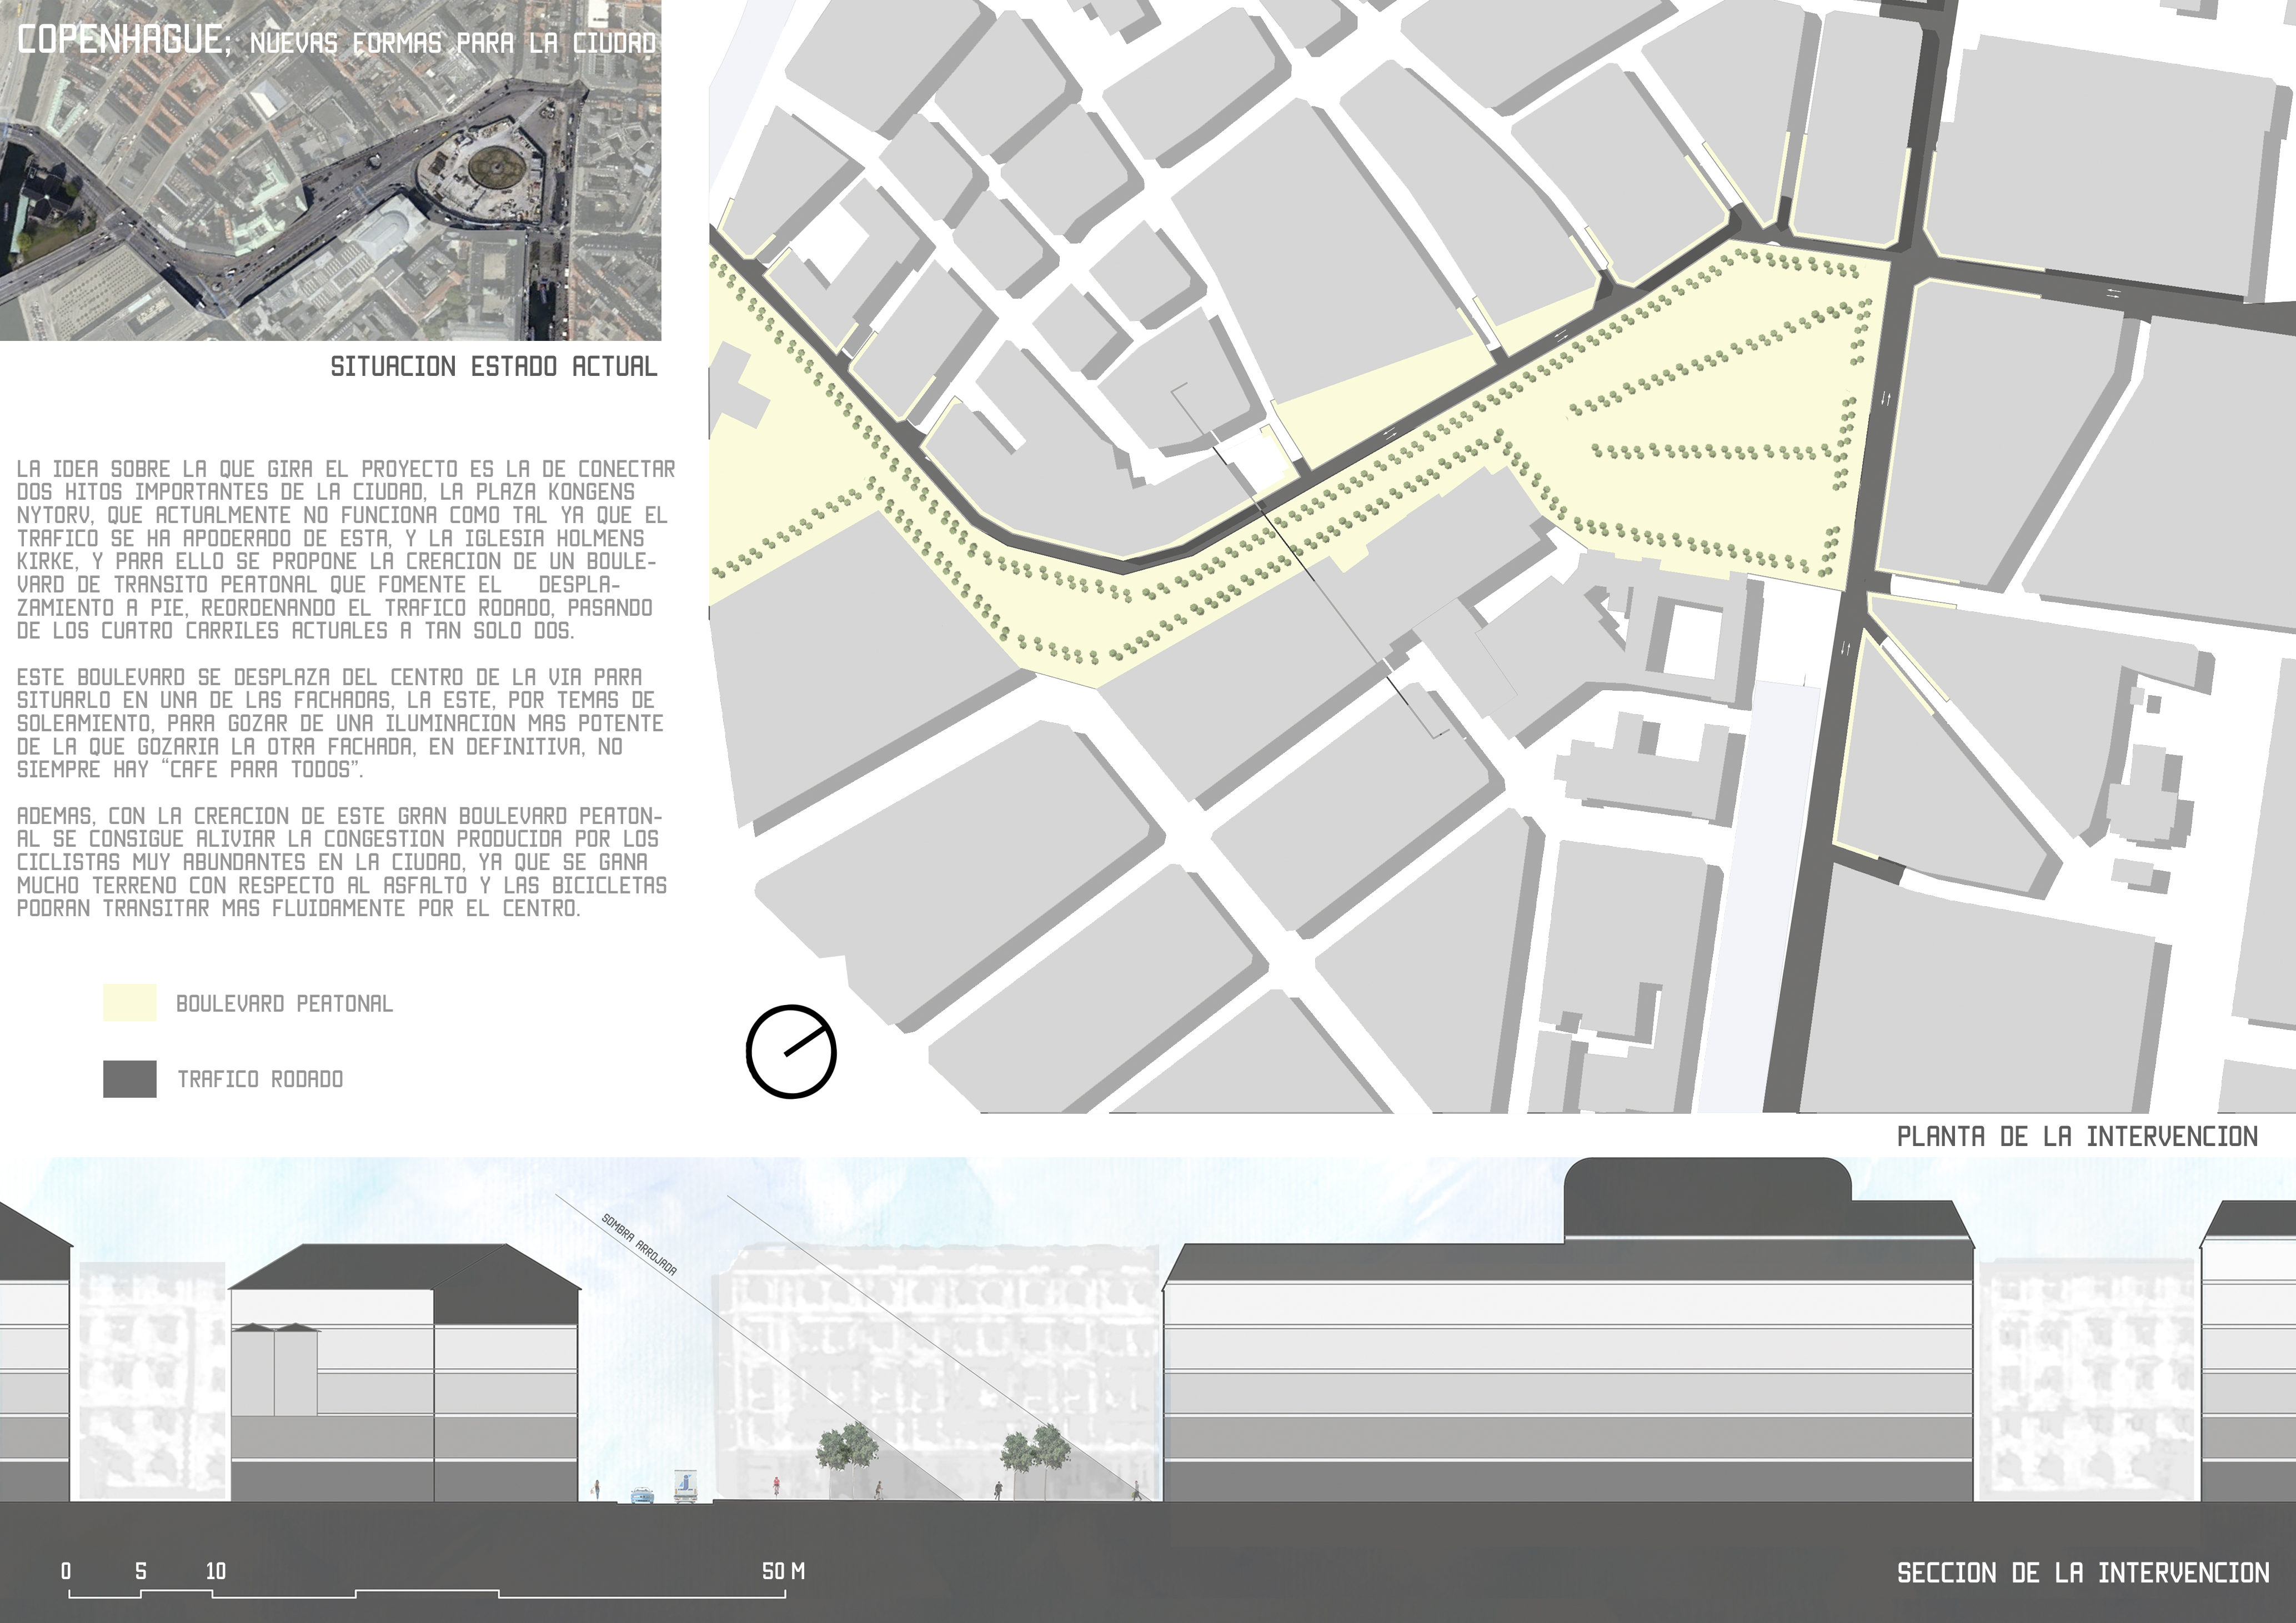Click the paragraph starting 'LA IDEA SOBRE LA QUE'
Screen dimensions: 2296x1623
point(346,550)
